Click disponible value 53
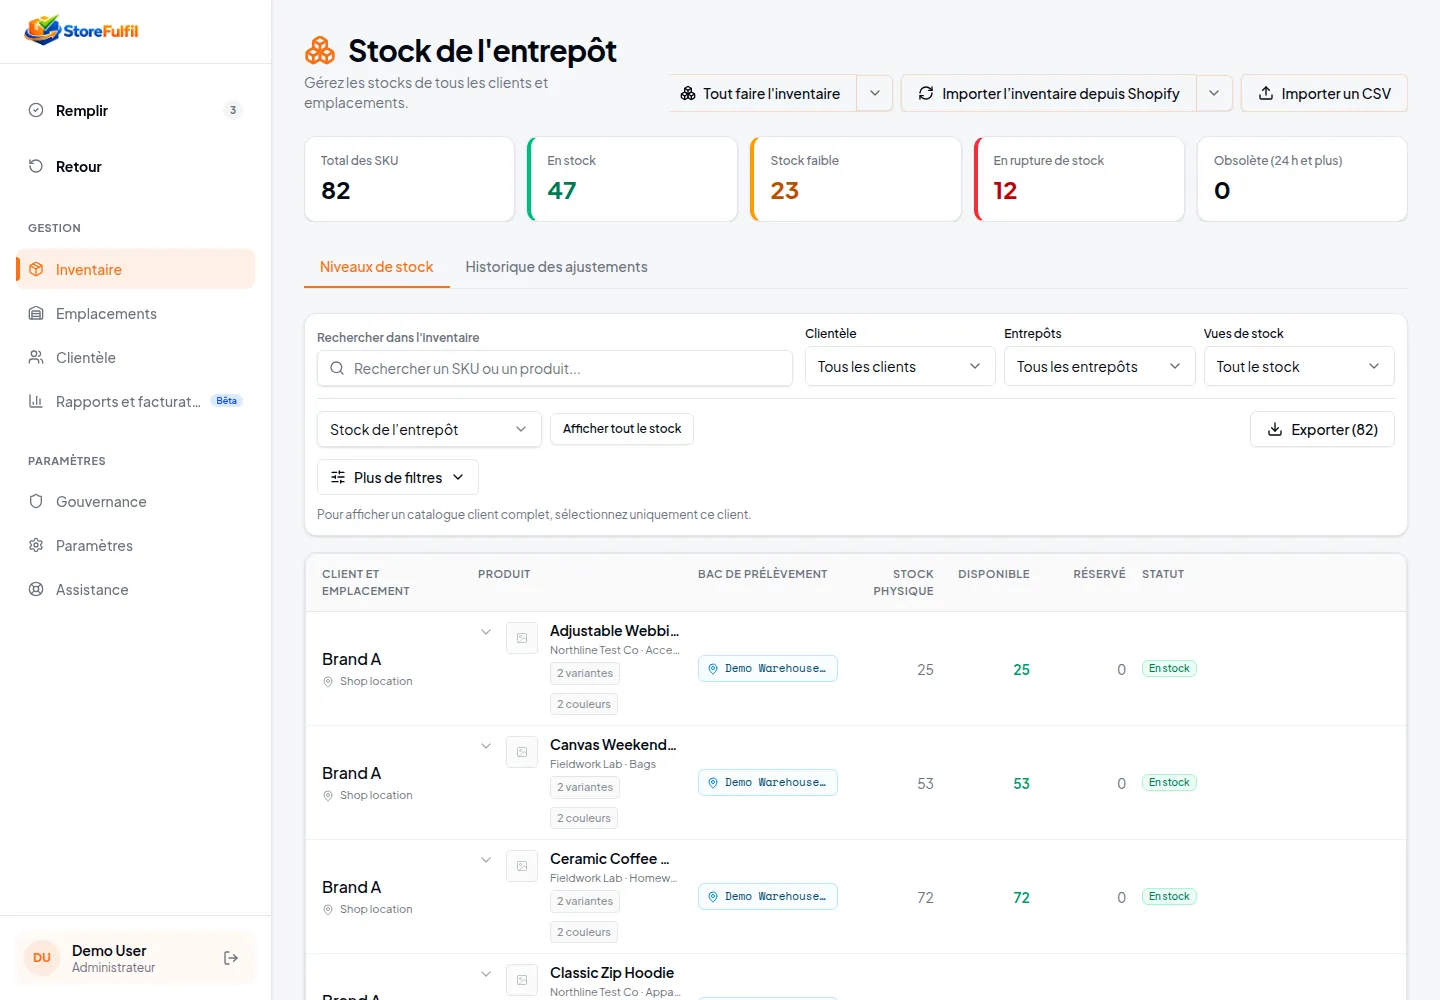 point(1021,783)
